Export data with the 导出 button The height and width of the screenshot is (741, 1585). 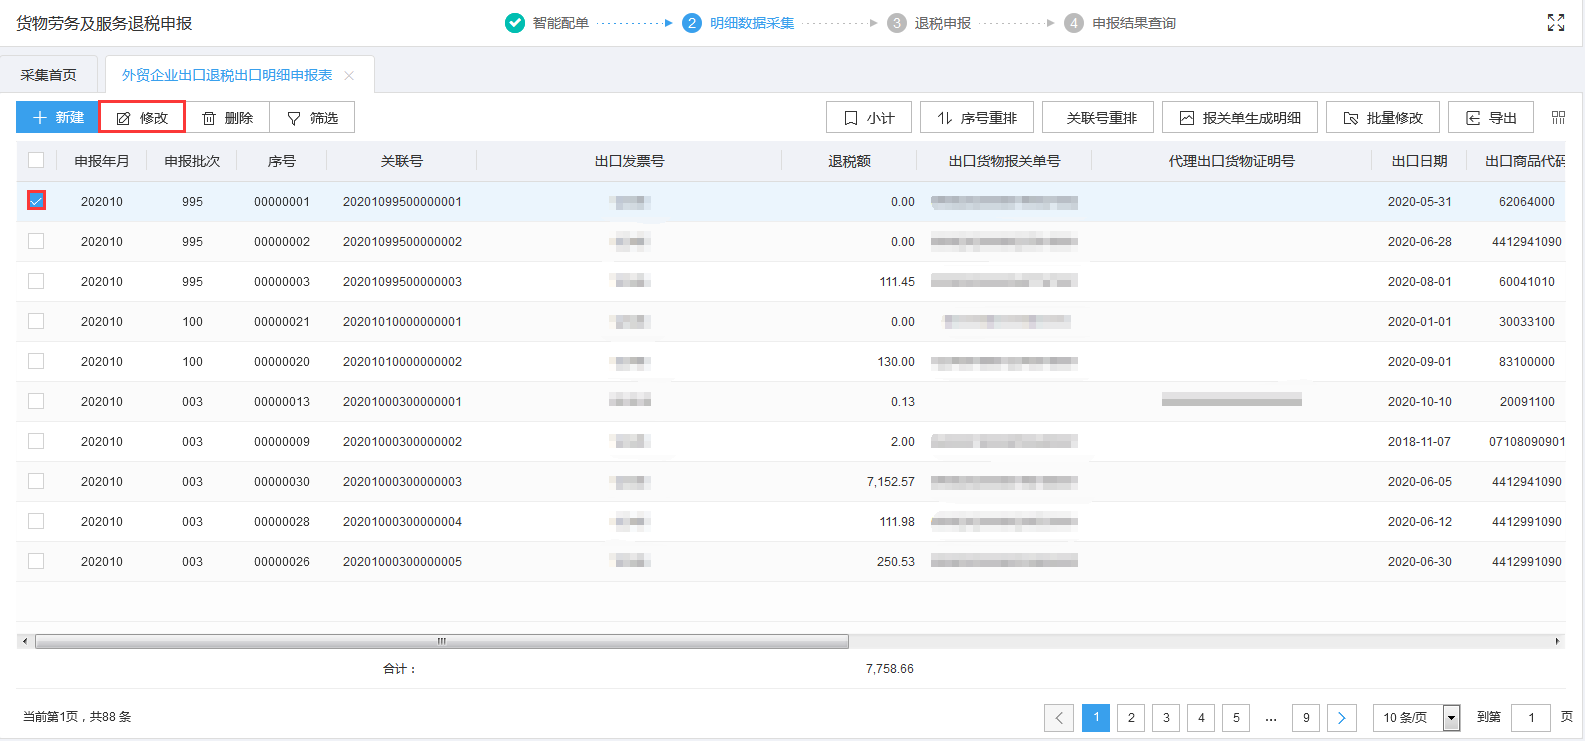point(1491,118)
